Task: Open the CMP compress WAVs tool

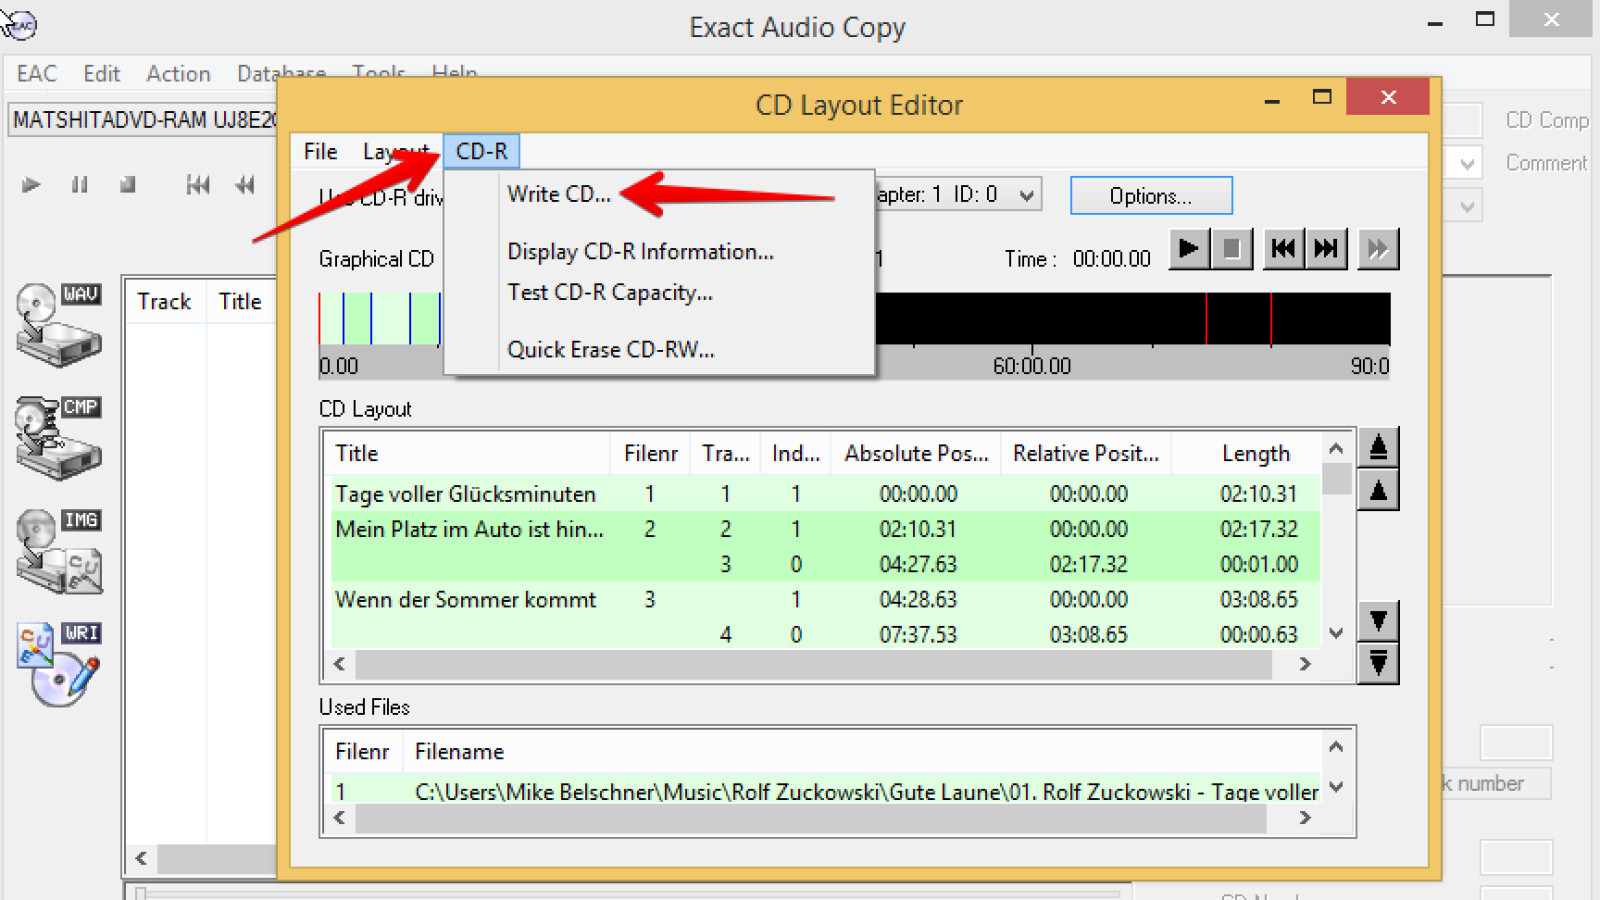Action: point(57,438)
